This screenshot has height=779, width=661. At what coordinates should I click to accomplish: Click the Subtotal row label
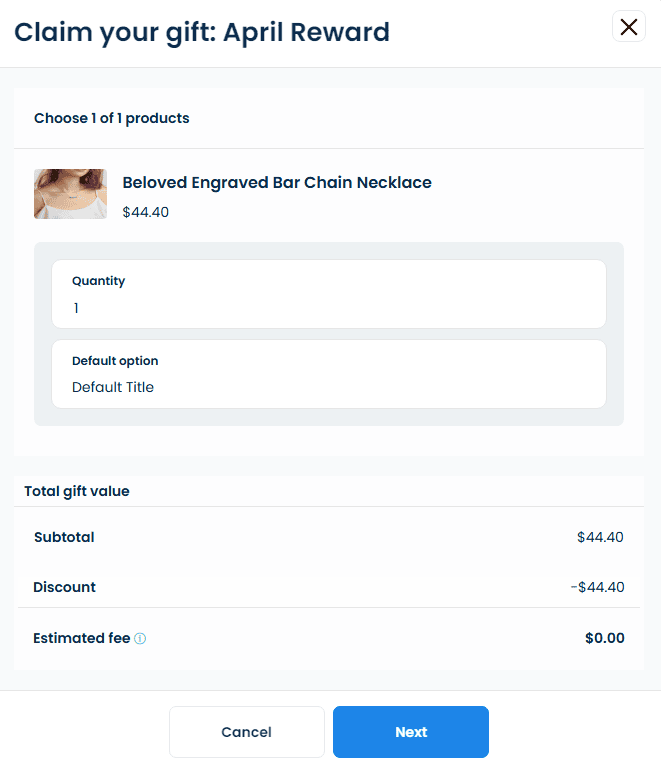(64, 537)
